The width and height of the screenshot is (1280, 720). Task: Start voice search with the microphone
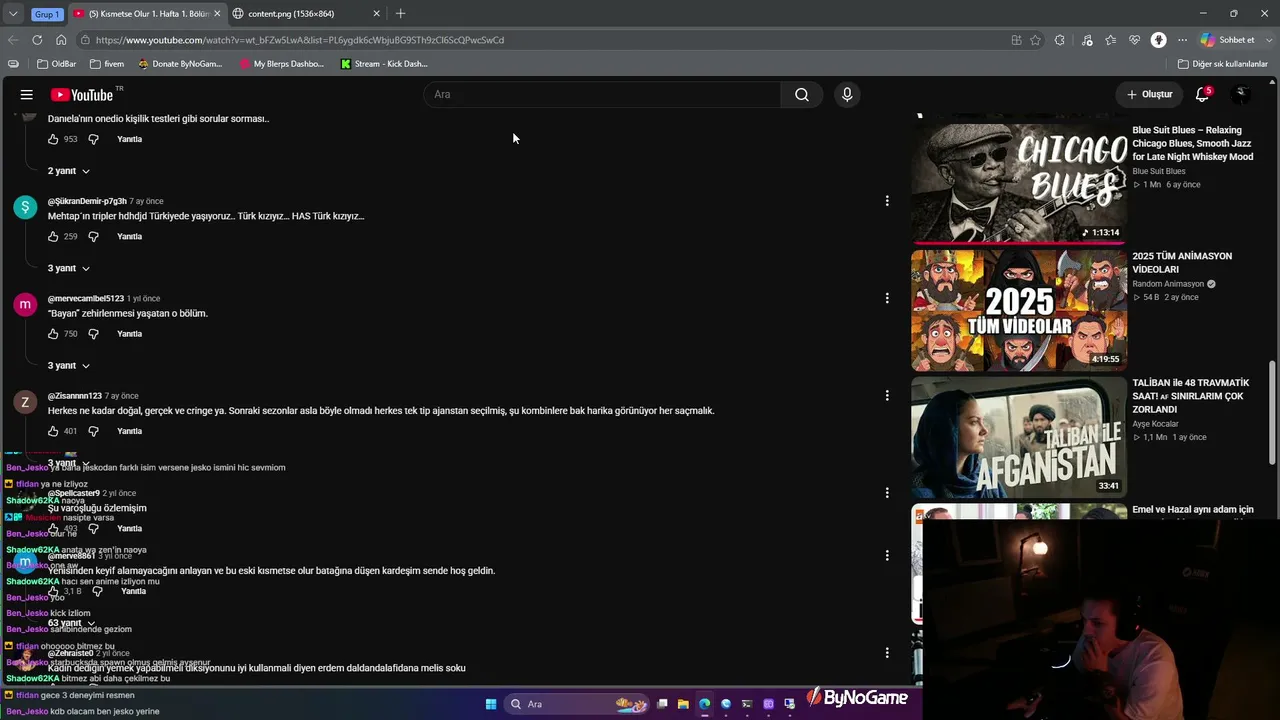click(847, 94)
